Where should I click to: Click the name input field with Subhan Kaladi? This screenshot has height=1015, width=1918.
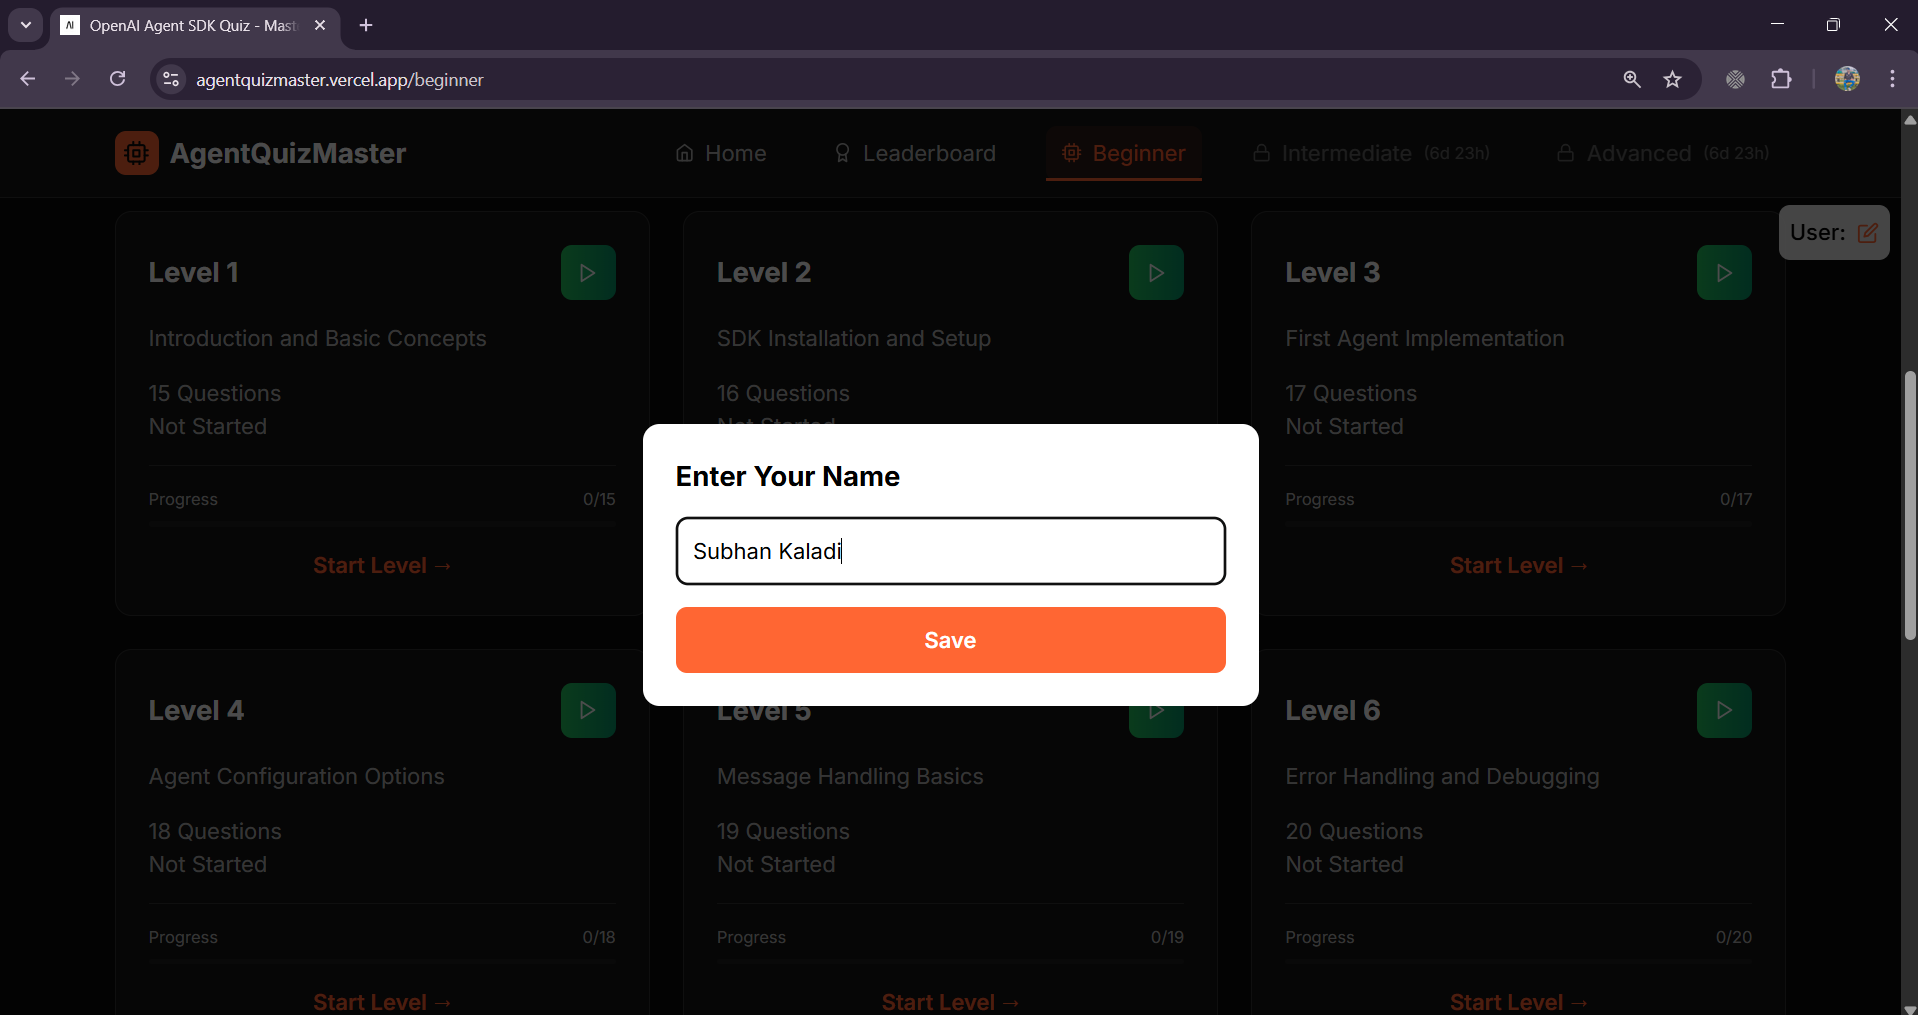point(950,551)
